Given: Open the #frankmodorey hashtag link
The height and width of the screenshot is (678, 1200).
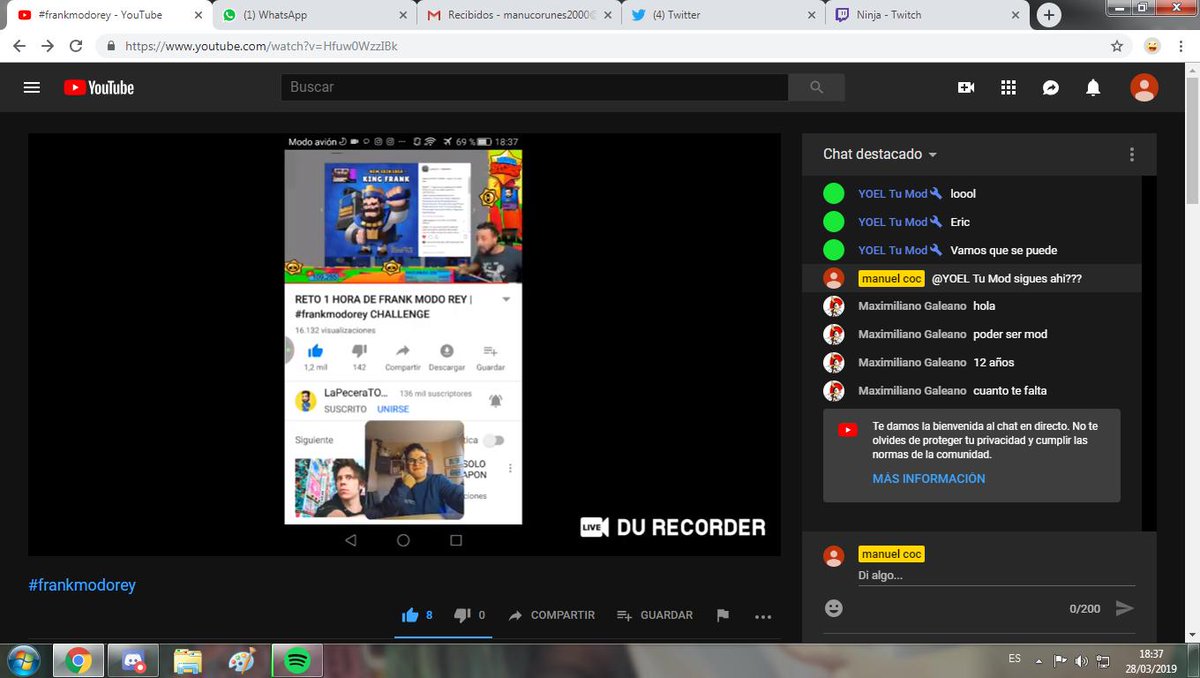Looking at the screenshot, I should coord(82,585).
